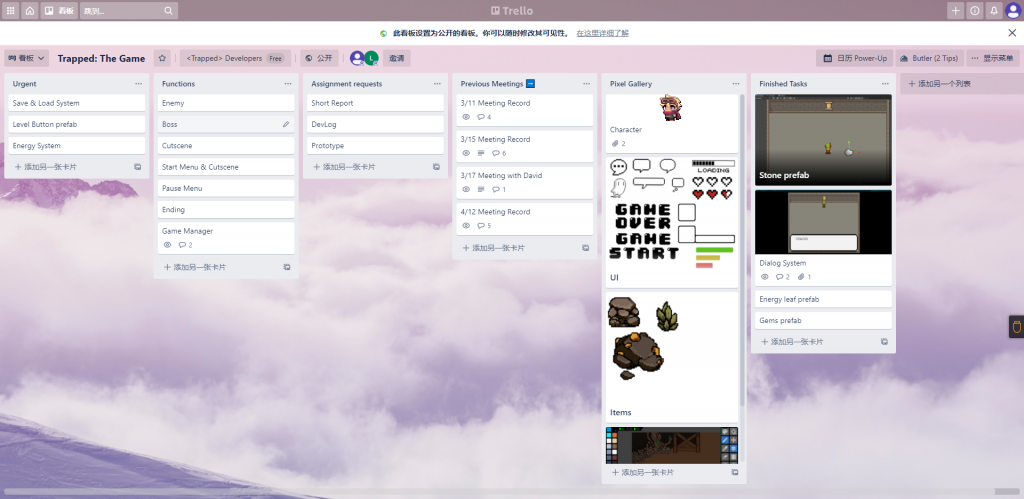Open notifications bell icon
This screenshot has height=499, width=1024.
point(993,10)
